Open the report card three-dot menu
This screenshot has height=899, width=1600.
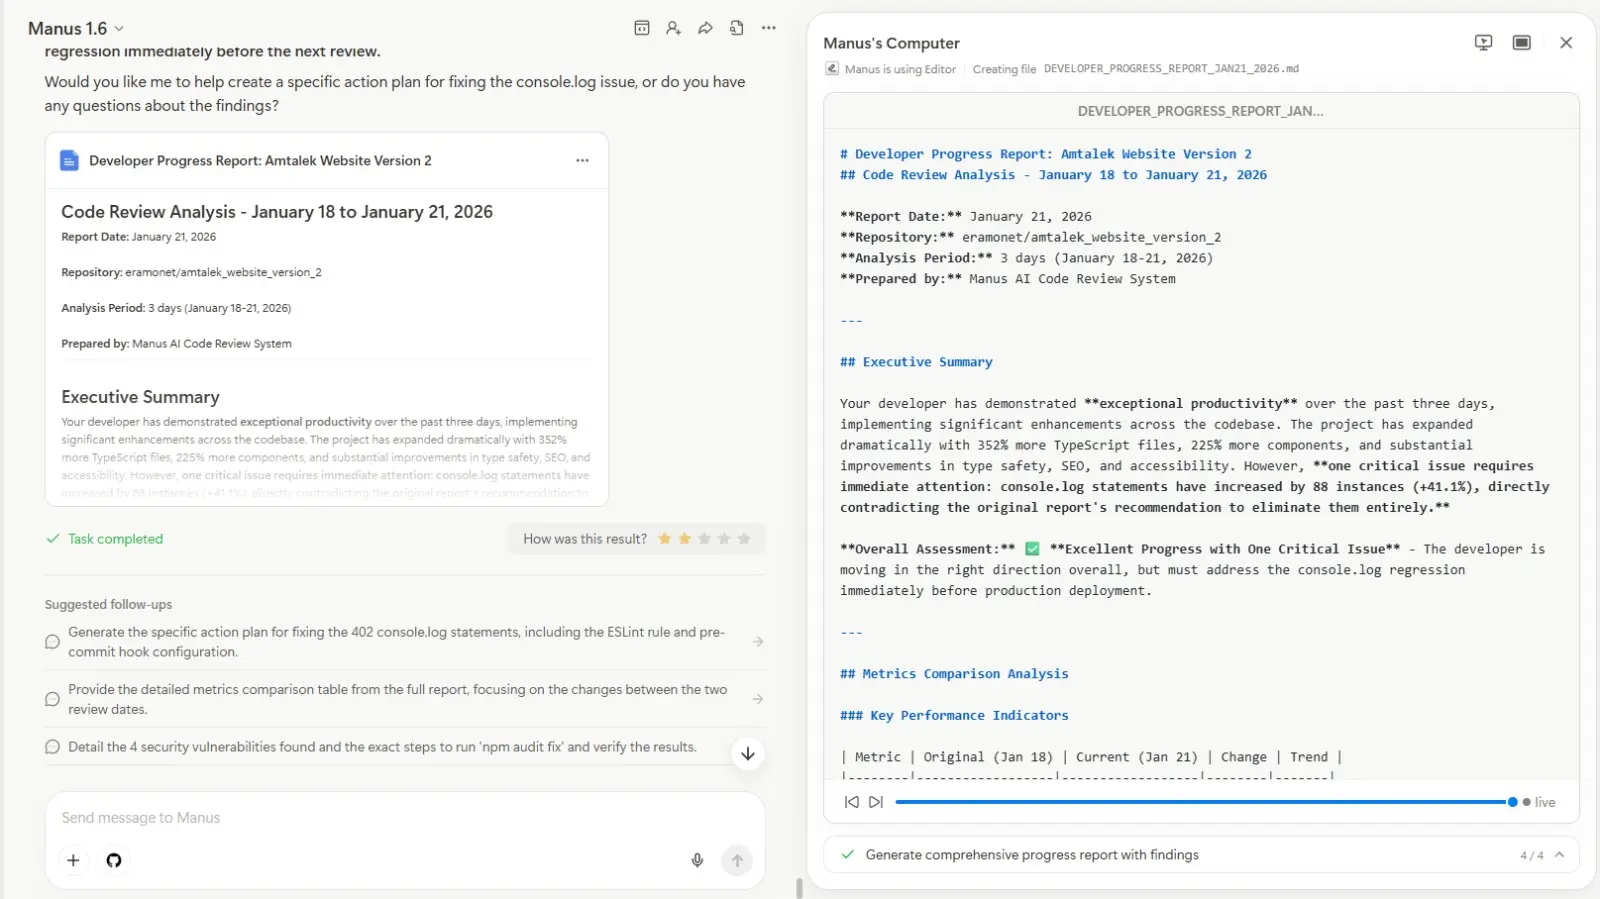coord(582,161)
